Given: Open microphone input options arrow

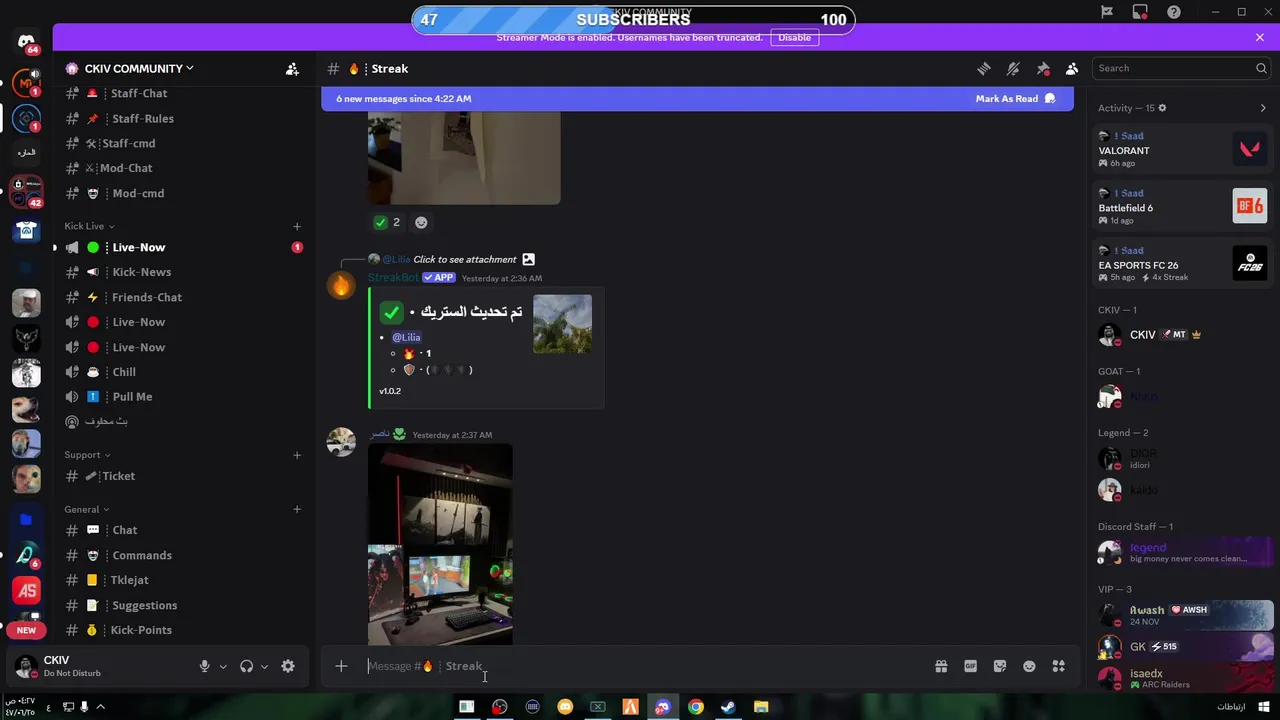Looking at the screenshot, I should pyautogui.click(x=223, y=667).
